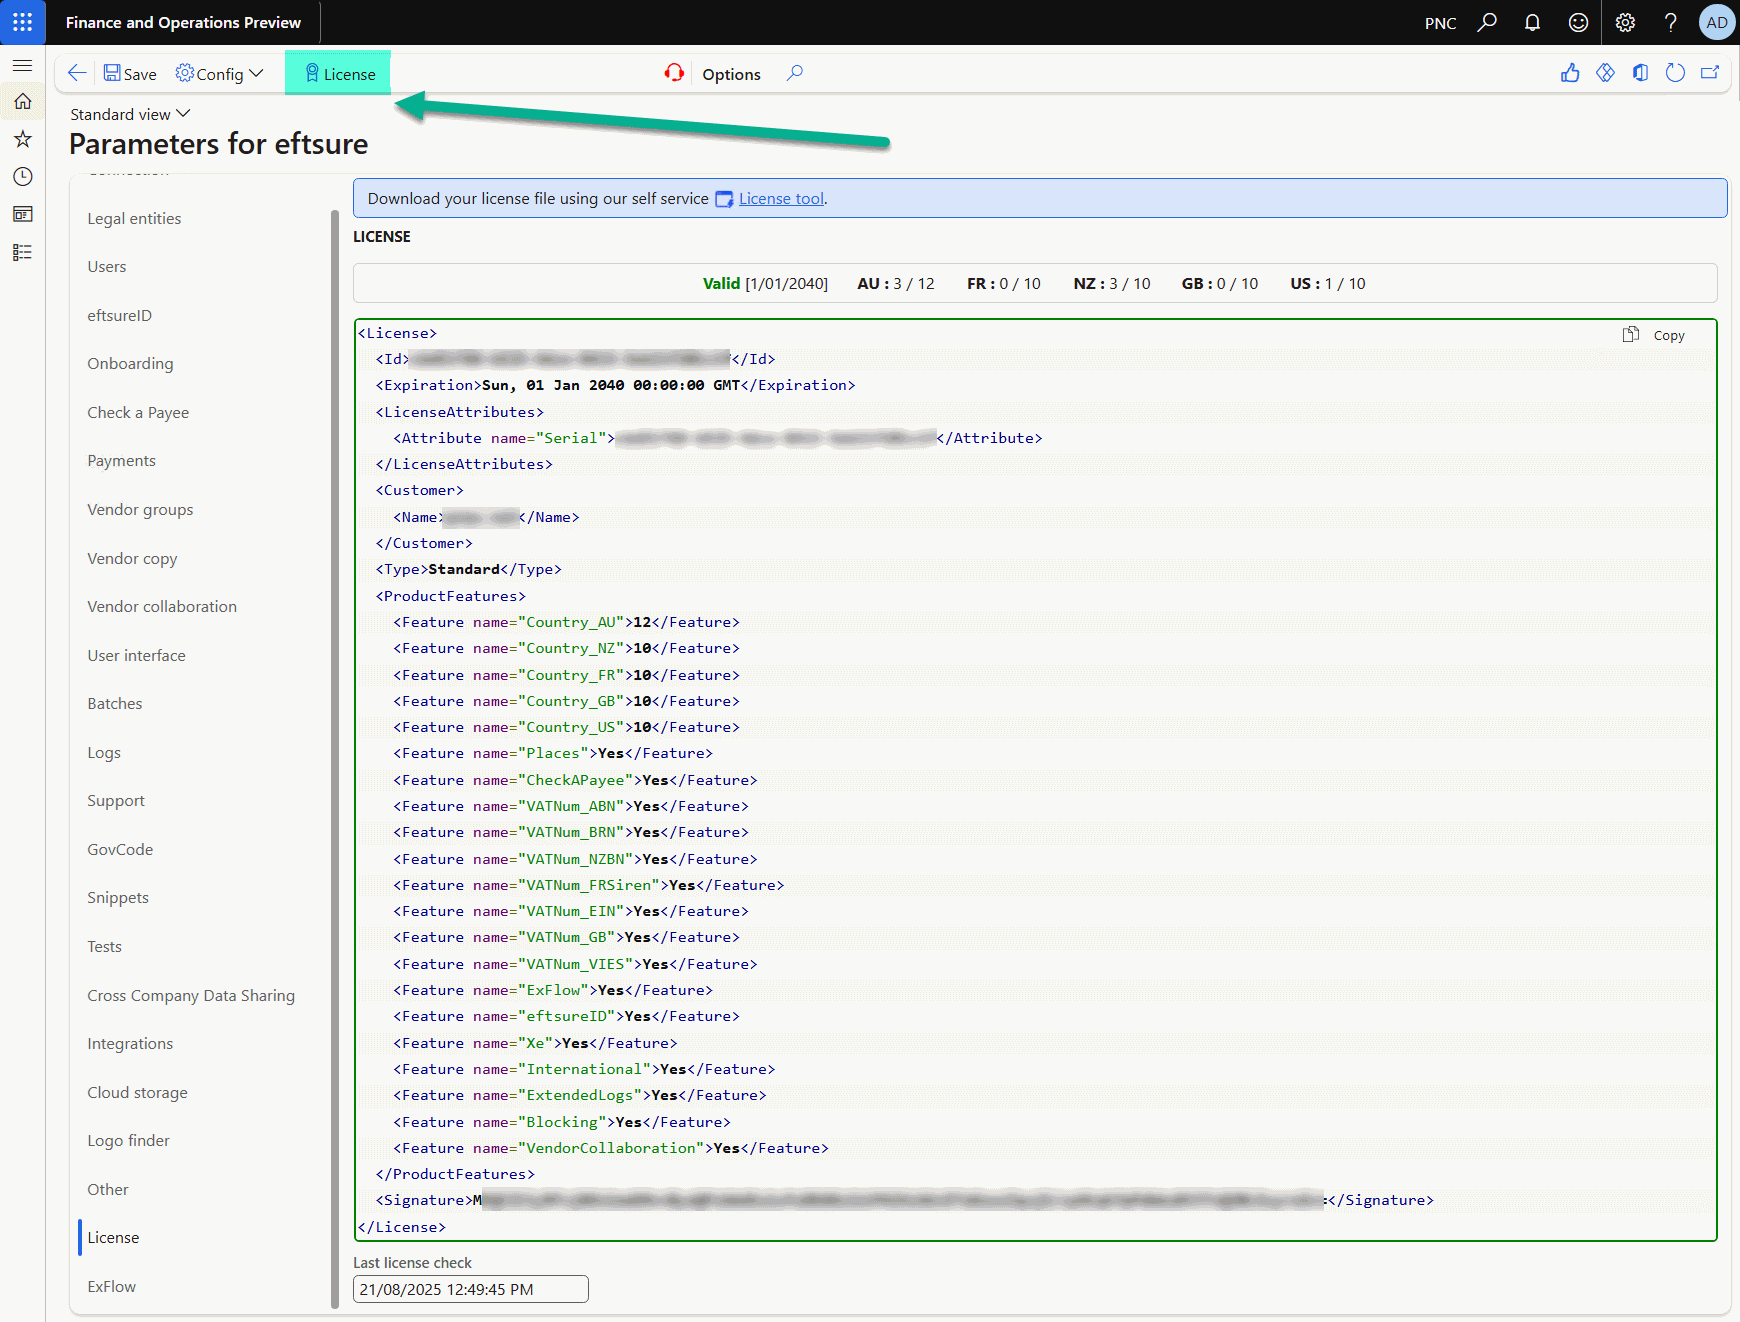Click the thumbs-up feedback icon
The height and width of the screenshot is (1322, 1740).
click(x=1570, y=73)
